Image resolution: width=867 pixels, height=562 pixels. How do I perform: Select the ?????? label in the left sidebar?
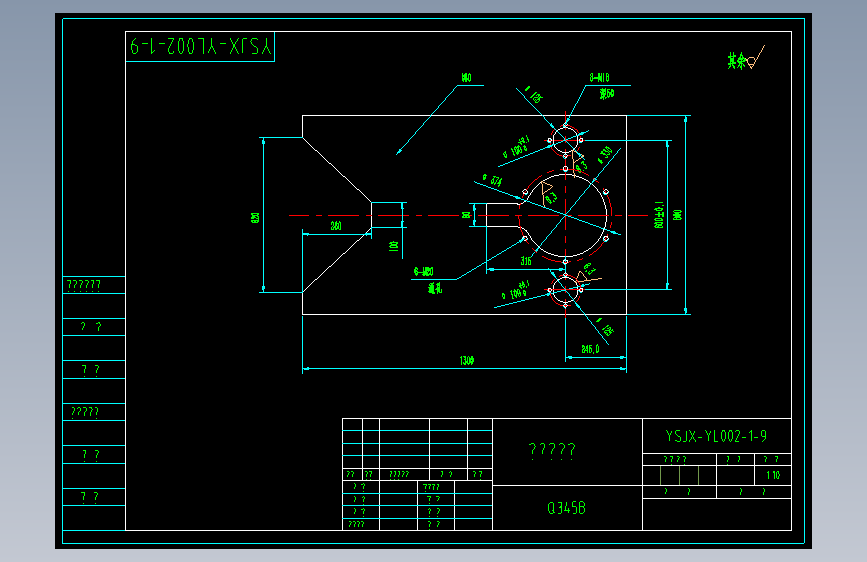point(83,285)
